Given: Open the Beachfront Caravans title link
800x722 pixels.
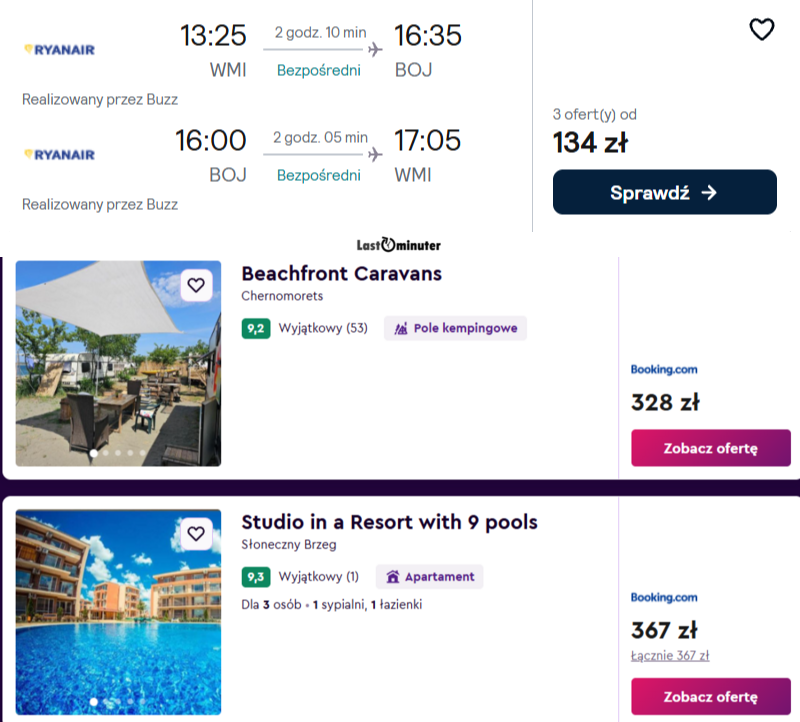Looking at the screenshot, I should (341, 274).
